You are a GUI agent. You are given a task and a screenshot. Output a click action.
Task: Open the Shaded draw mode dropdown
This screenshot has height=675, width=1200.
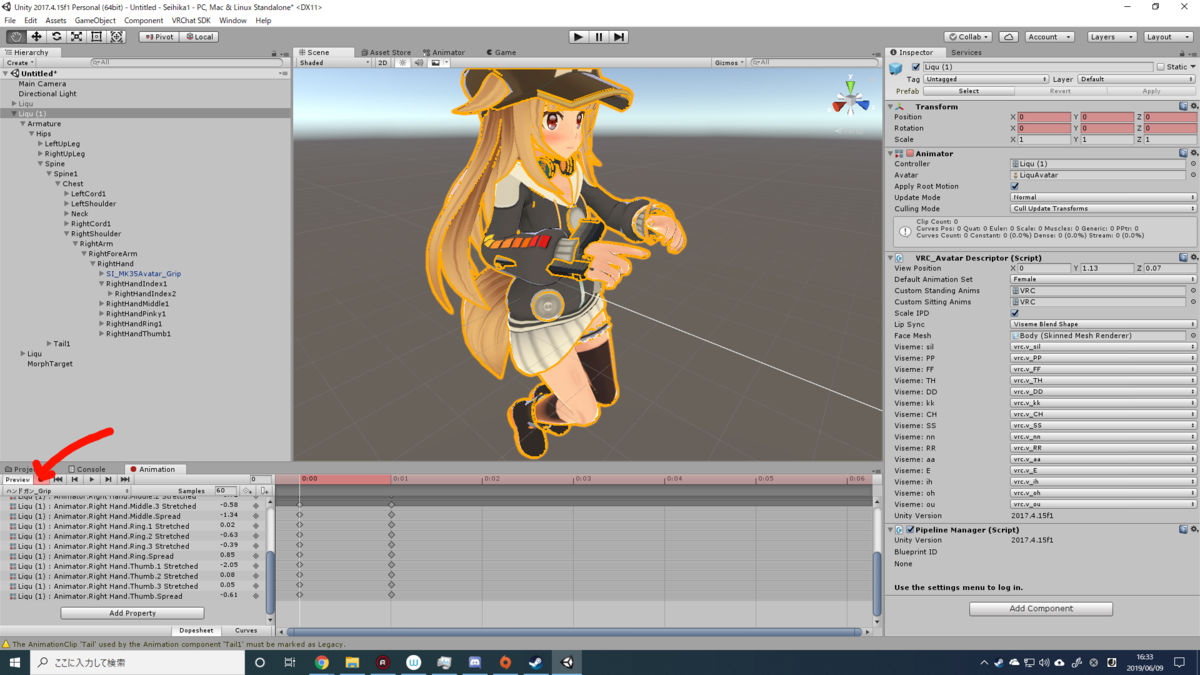335,62
